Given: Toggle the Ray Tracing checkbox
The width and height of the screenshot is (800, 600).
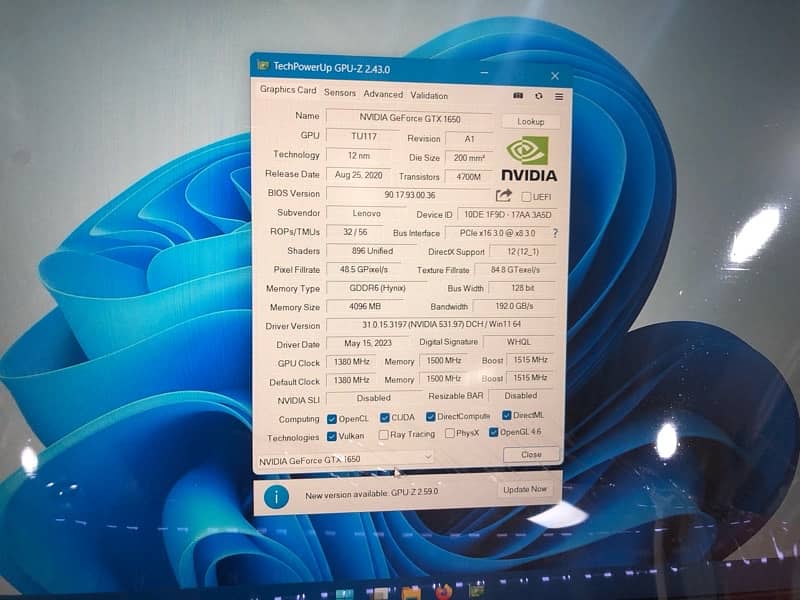Looking at the screenshot, I should tap(384, 435).
